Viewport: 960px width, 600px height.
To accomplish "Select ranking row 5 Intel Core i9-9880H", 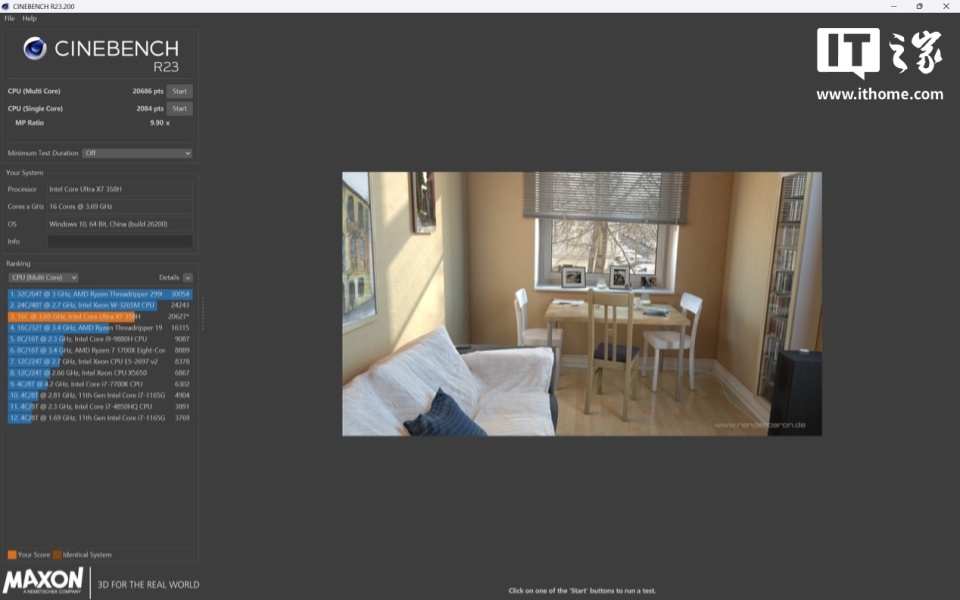I will pos(100,339).
